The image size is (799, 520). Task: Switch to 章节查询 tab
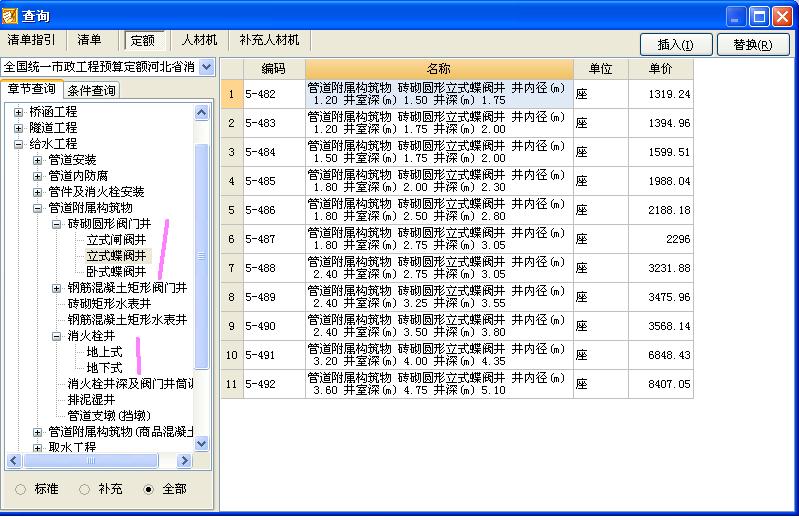[32, 89]
